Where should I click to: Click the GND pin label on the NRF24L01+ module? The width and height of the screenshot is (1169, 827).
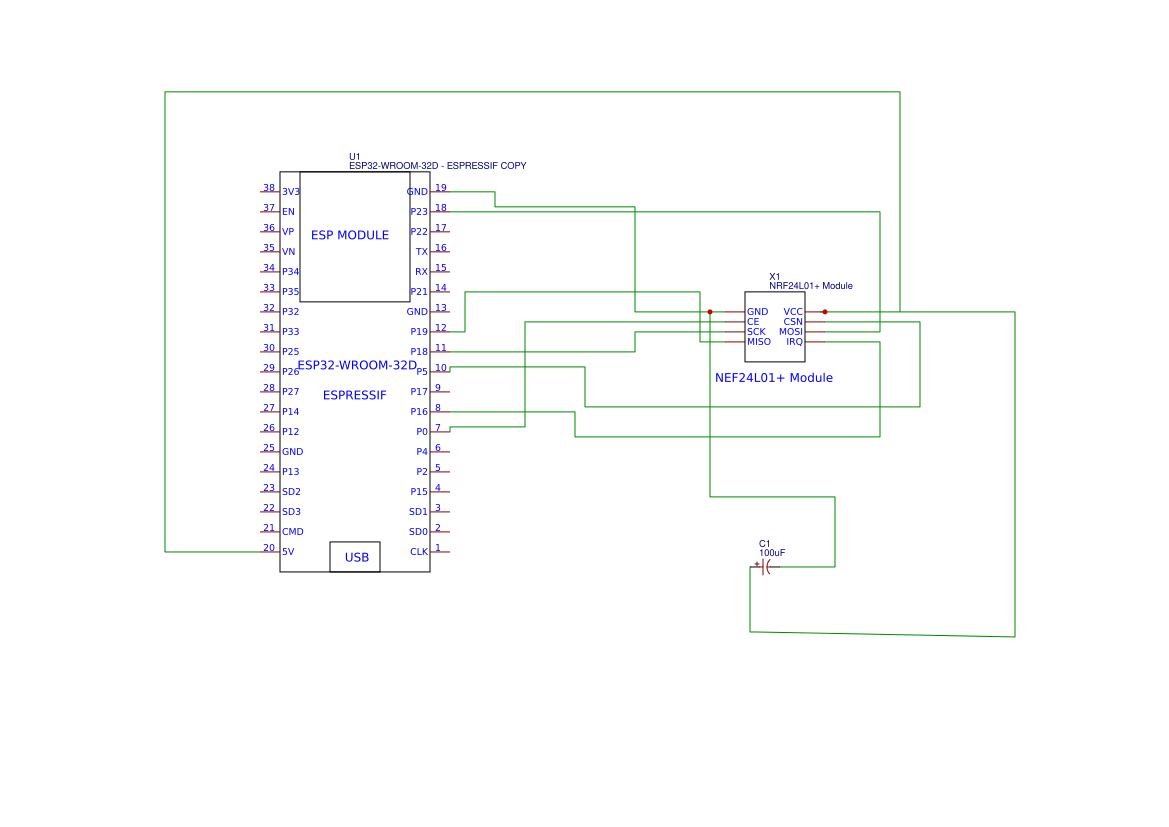point(757,312)
